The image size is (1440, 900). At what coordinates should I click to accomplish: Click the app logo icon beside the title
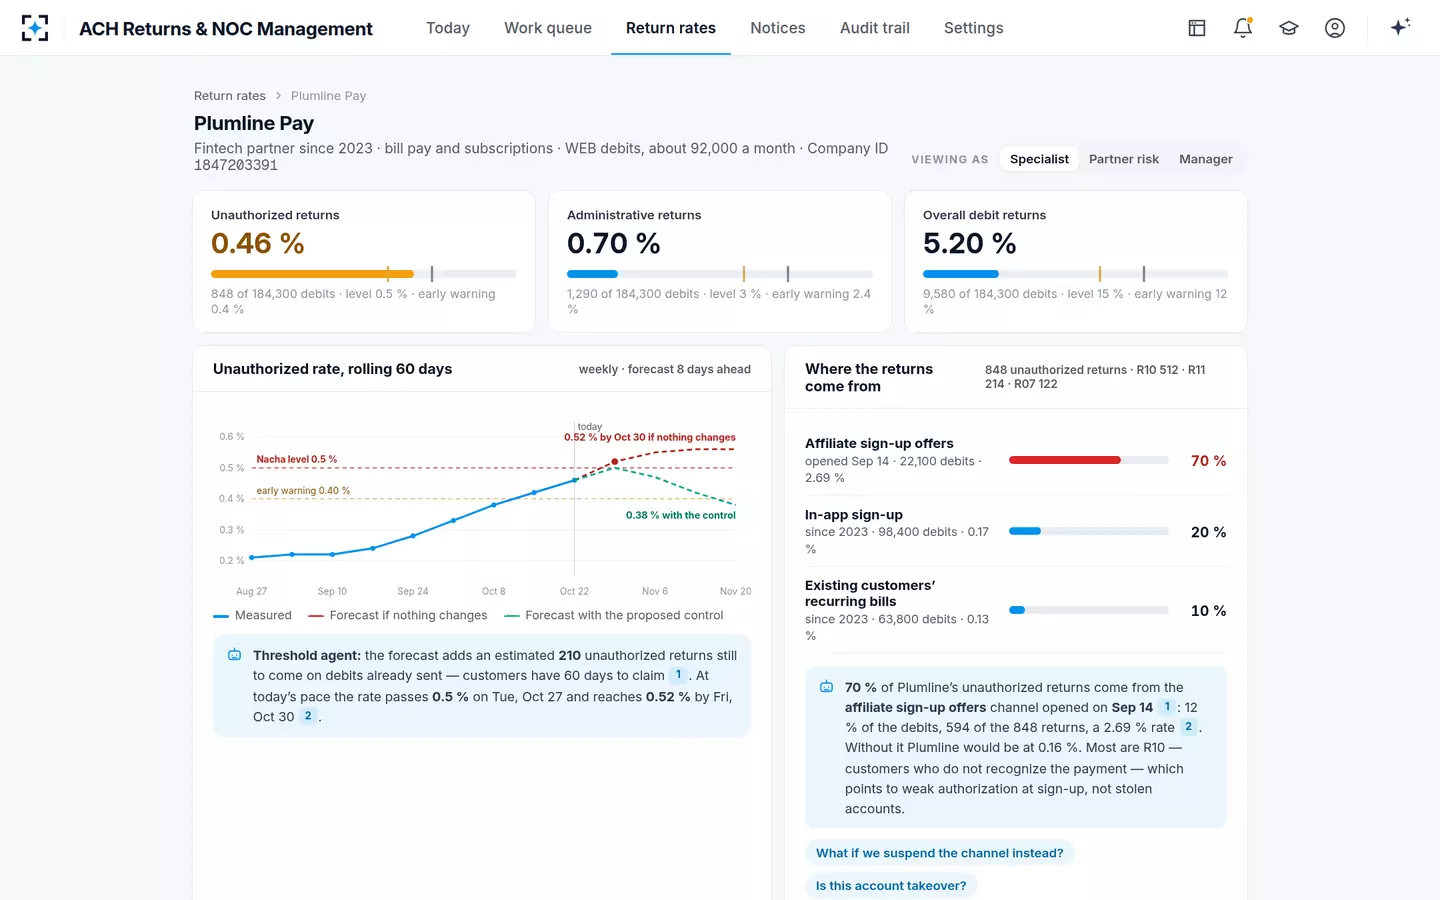pos(35,28)
